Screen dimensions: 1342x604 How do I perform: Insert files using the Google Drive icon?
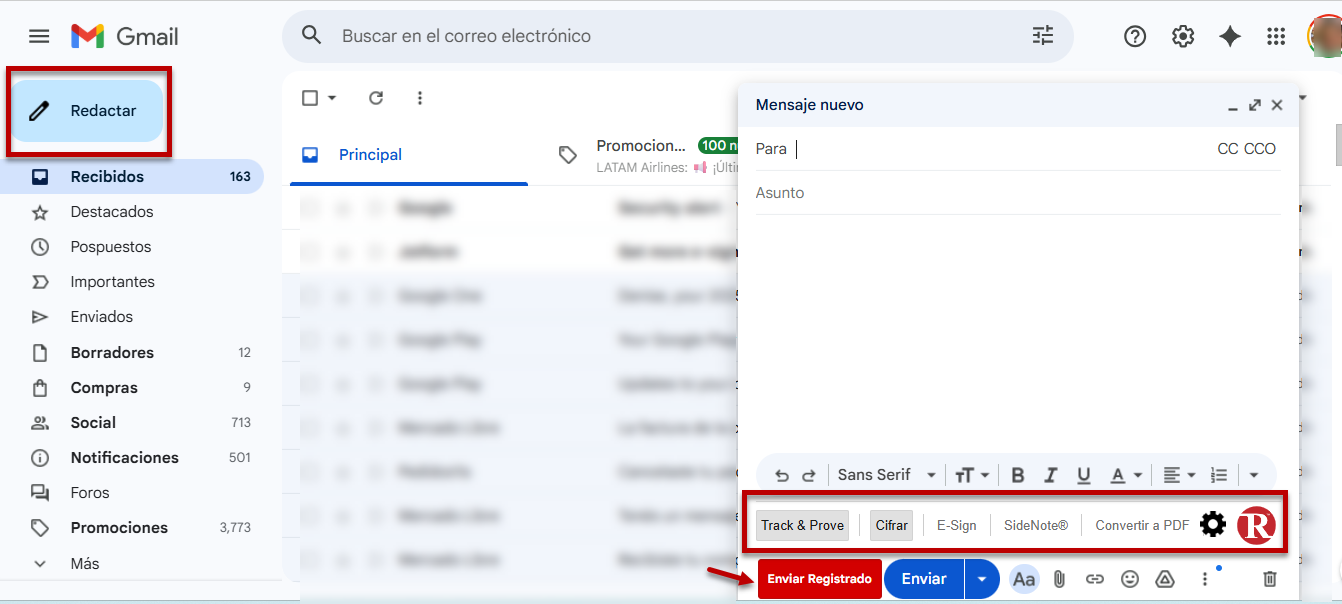click(1164, 579)
